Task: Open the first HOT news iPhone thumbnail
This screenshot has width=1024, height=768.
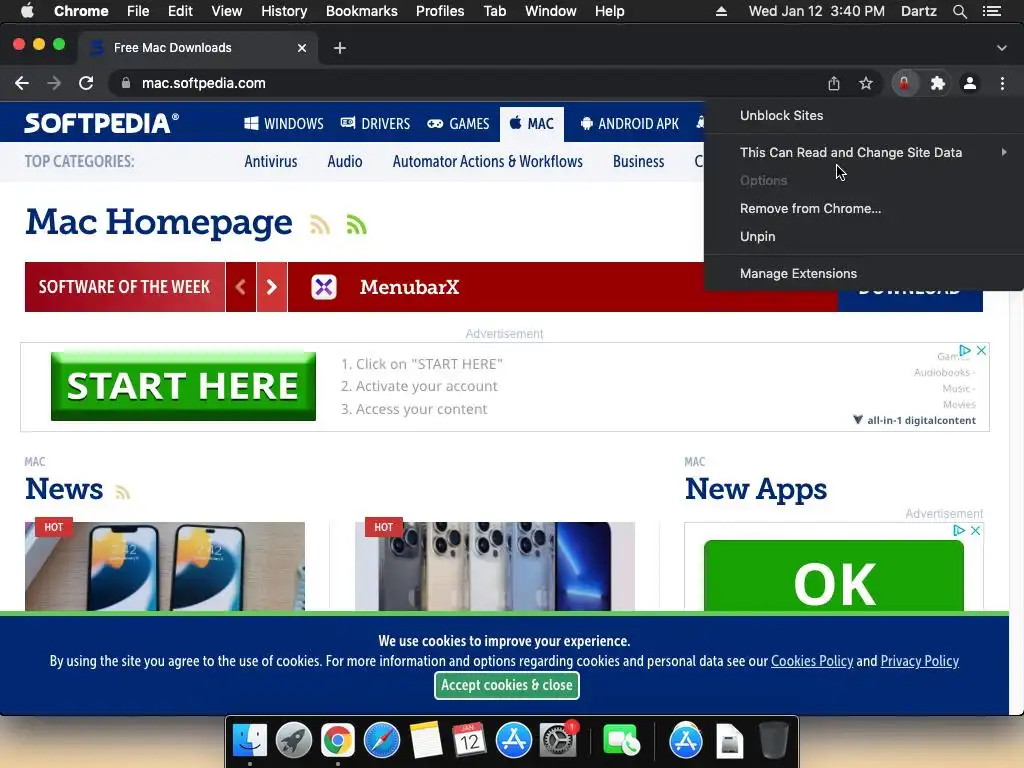Action: point(165,566)
